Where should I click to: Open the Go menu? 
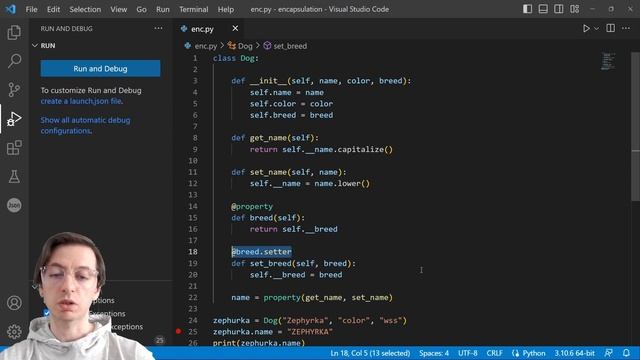(x=141, y=9)
